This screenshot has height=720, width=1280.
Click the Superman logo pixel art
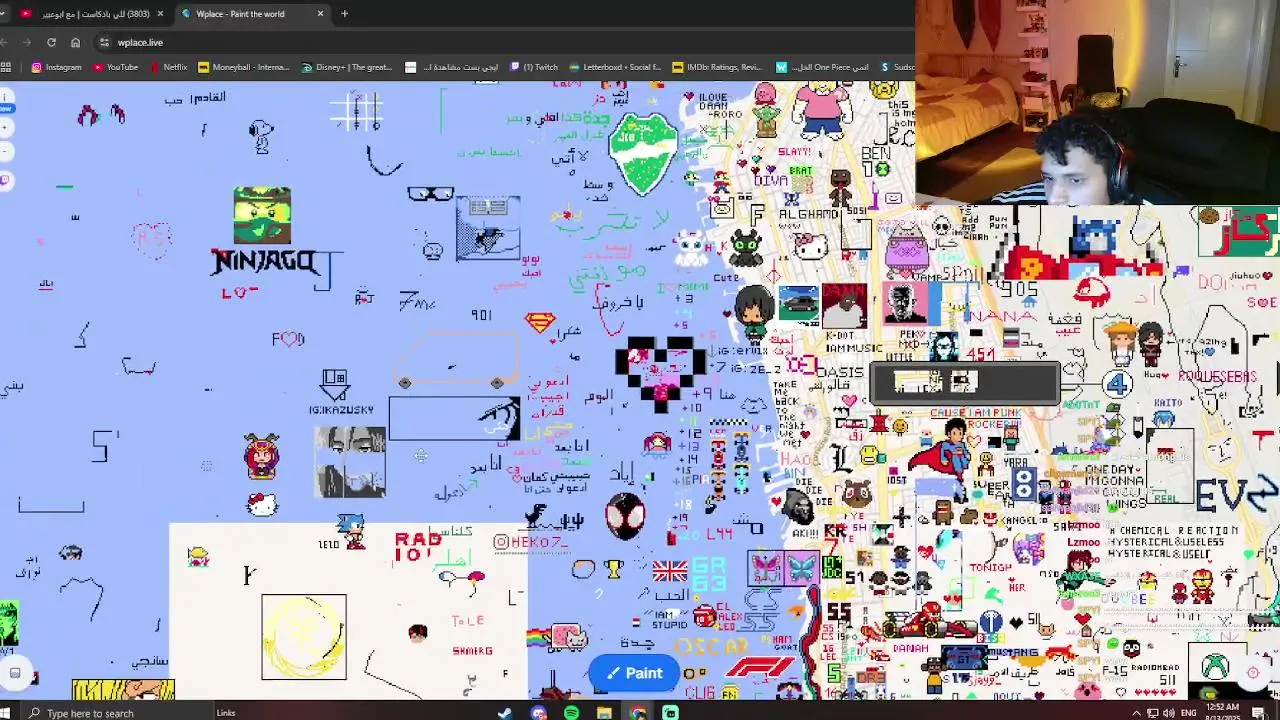point(540,322)
